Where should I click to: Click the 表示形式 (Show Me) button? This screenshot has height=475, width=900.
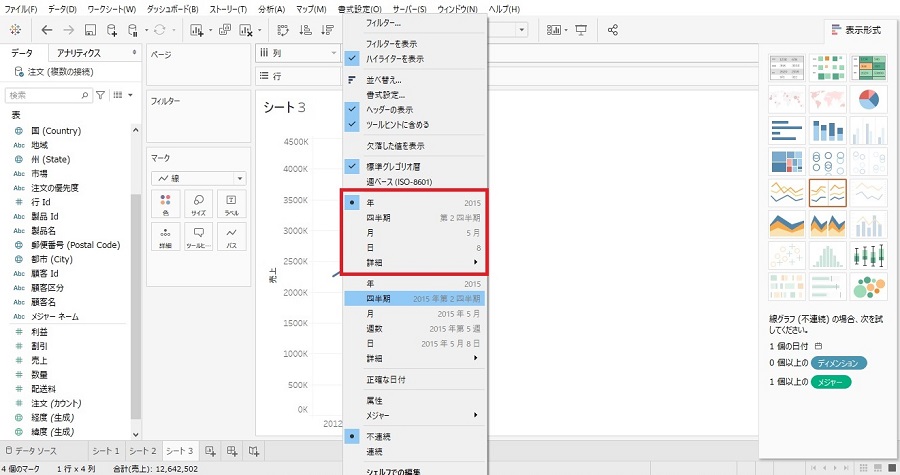point(856,30)
